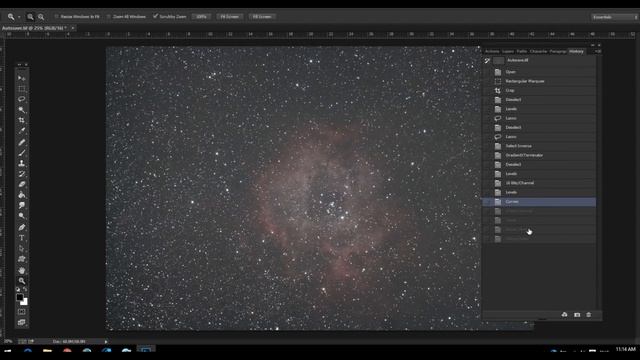Set the background color swatch
Image resolution: width=640 pixels, height=360 pixels.
[25, 302]
